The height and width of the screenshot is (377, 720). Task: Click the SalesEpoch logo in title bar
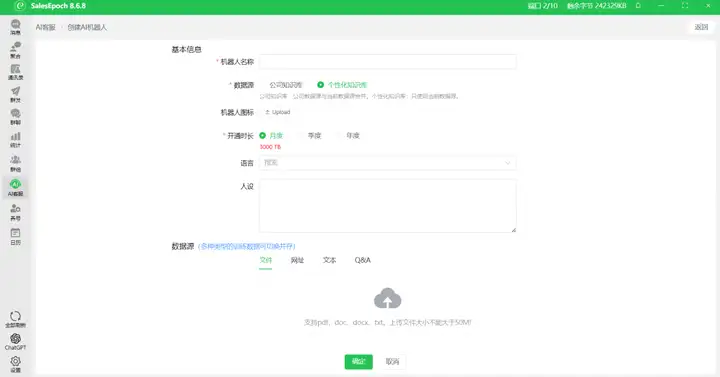tap(19, 6)
